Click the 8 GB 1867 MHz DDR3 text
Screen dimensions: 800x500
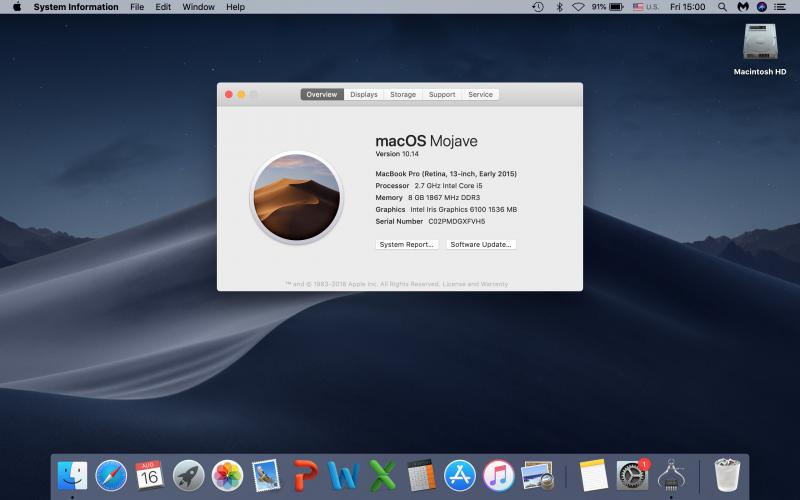click(444, 197)
